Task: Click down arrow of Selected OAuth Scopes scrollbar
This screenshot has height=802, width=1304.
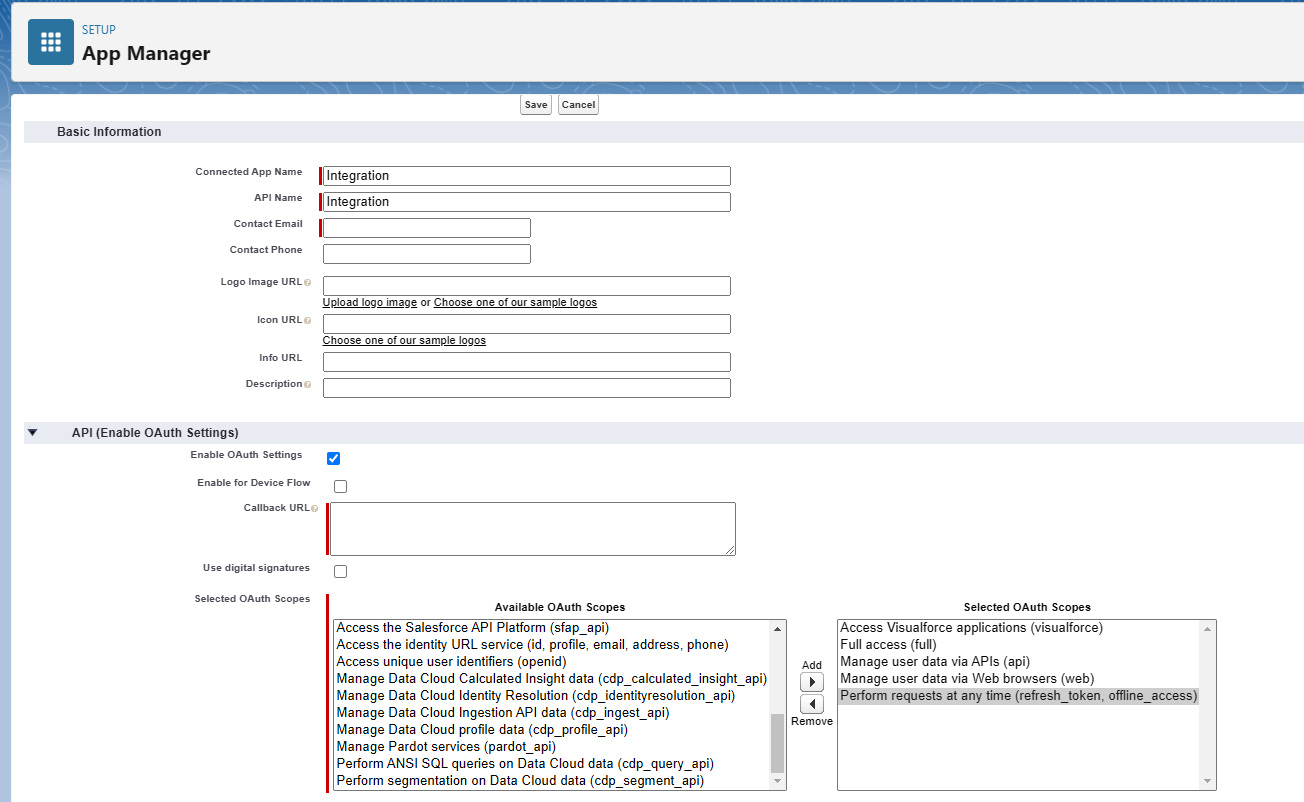Action: pyautogui.click(x=1208, y=782)
